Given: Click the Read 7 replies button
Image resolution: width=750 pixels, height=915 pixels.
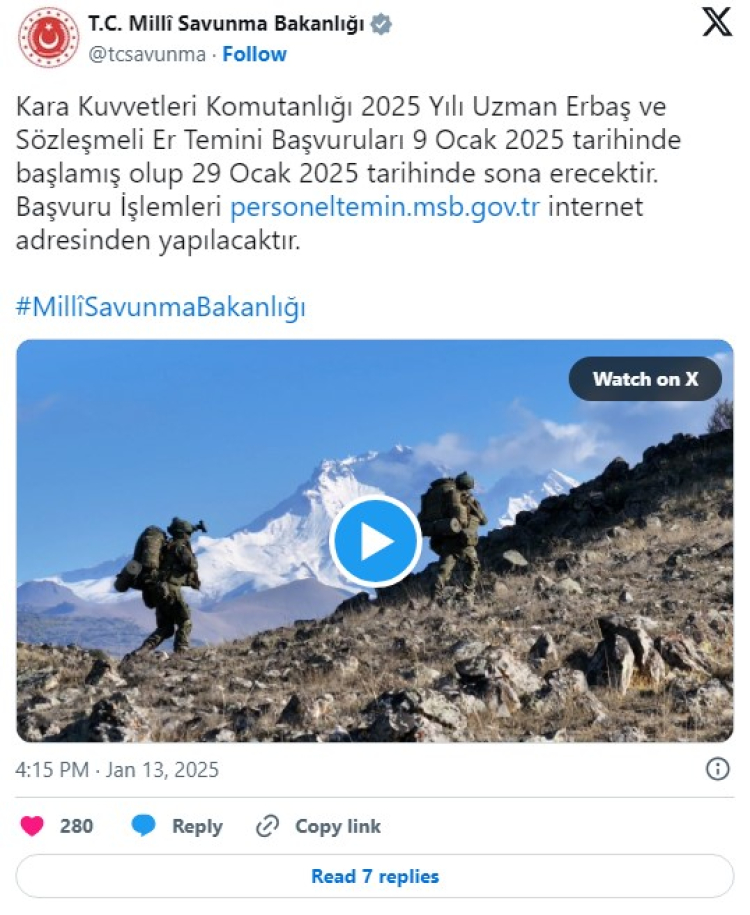Looking at the screenshot, I should [375, 876].
